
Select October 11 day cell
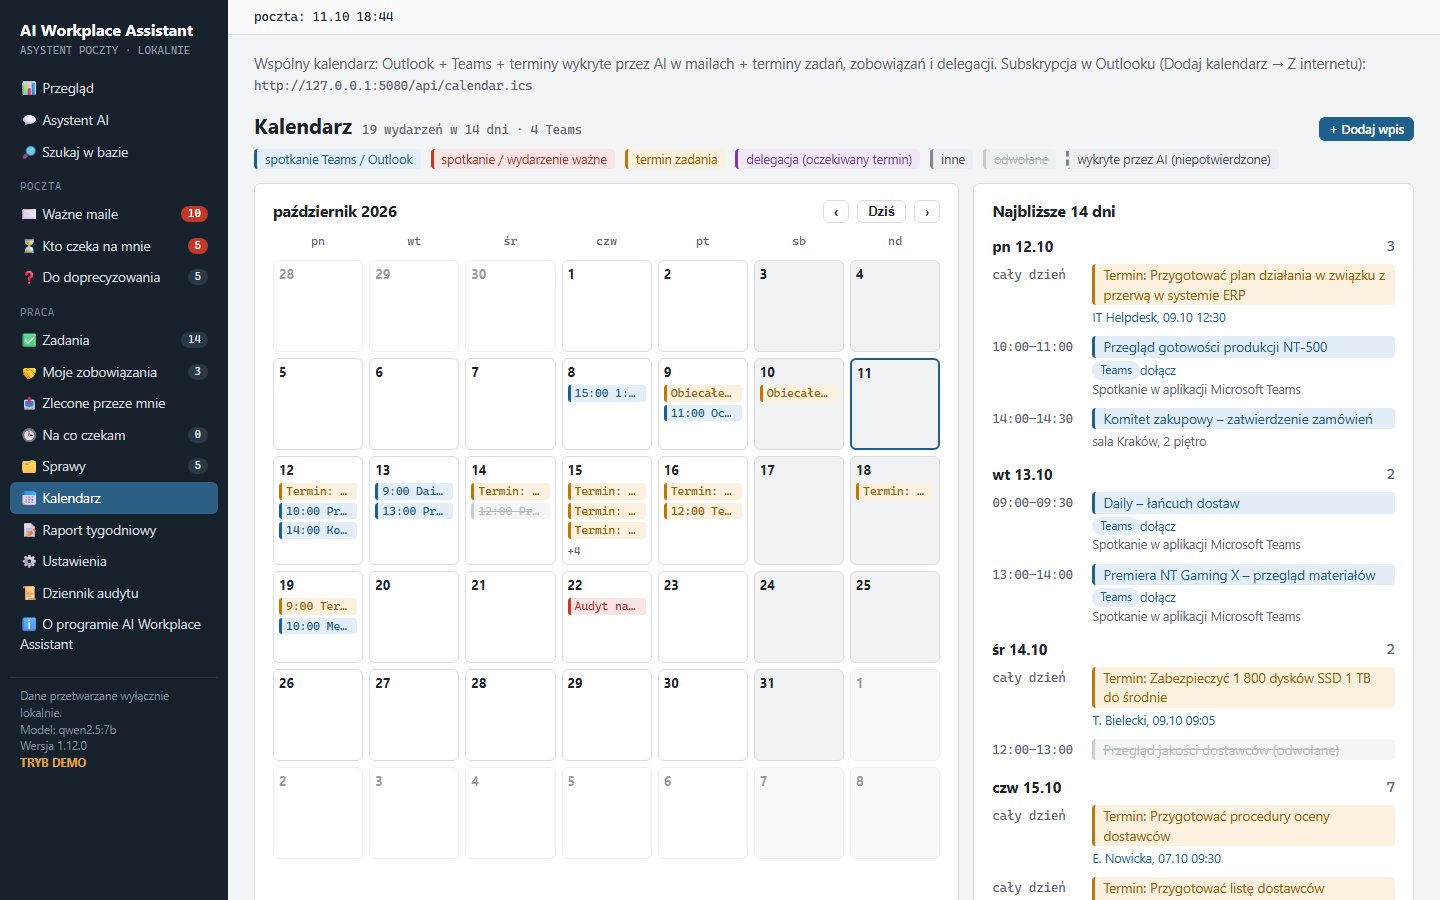895,404
